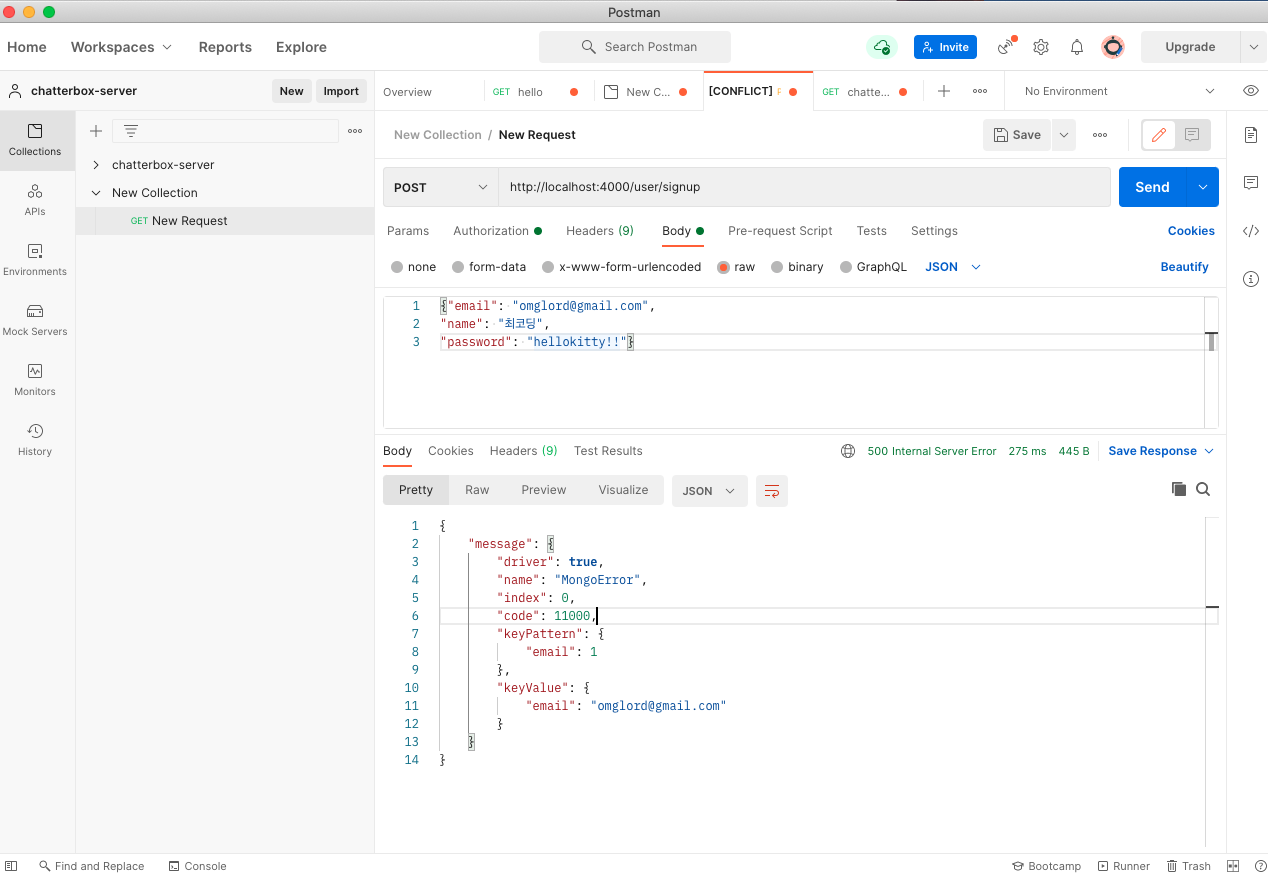Screen dimensions: 1268x874
Task: Click the Cookies link
Action: tap(1191, 231)
